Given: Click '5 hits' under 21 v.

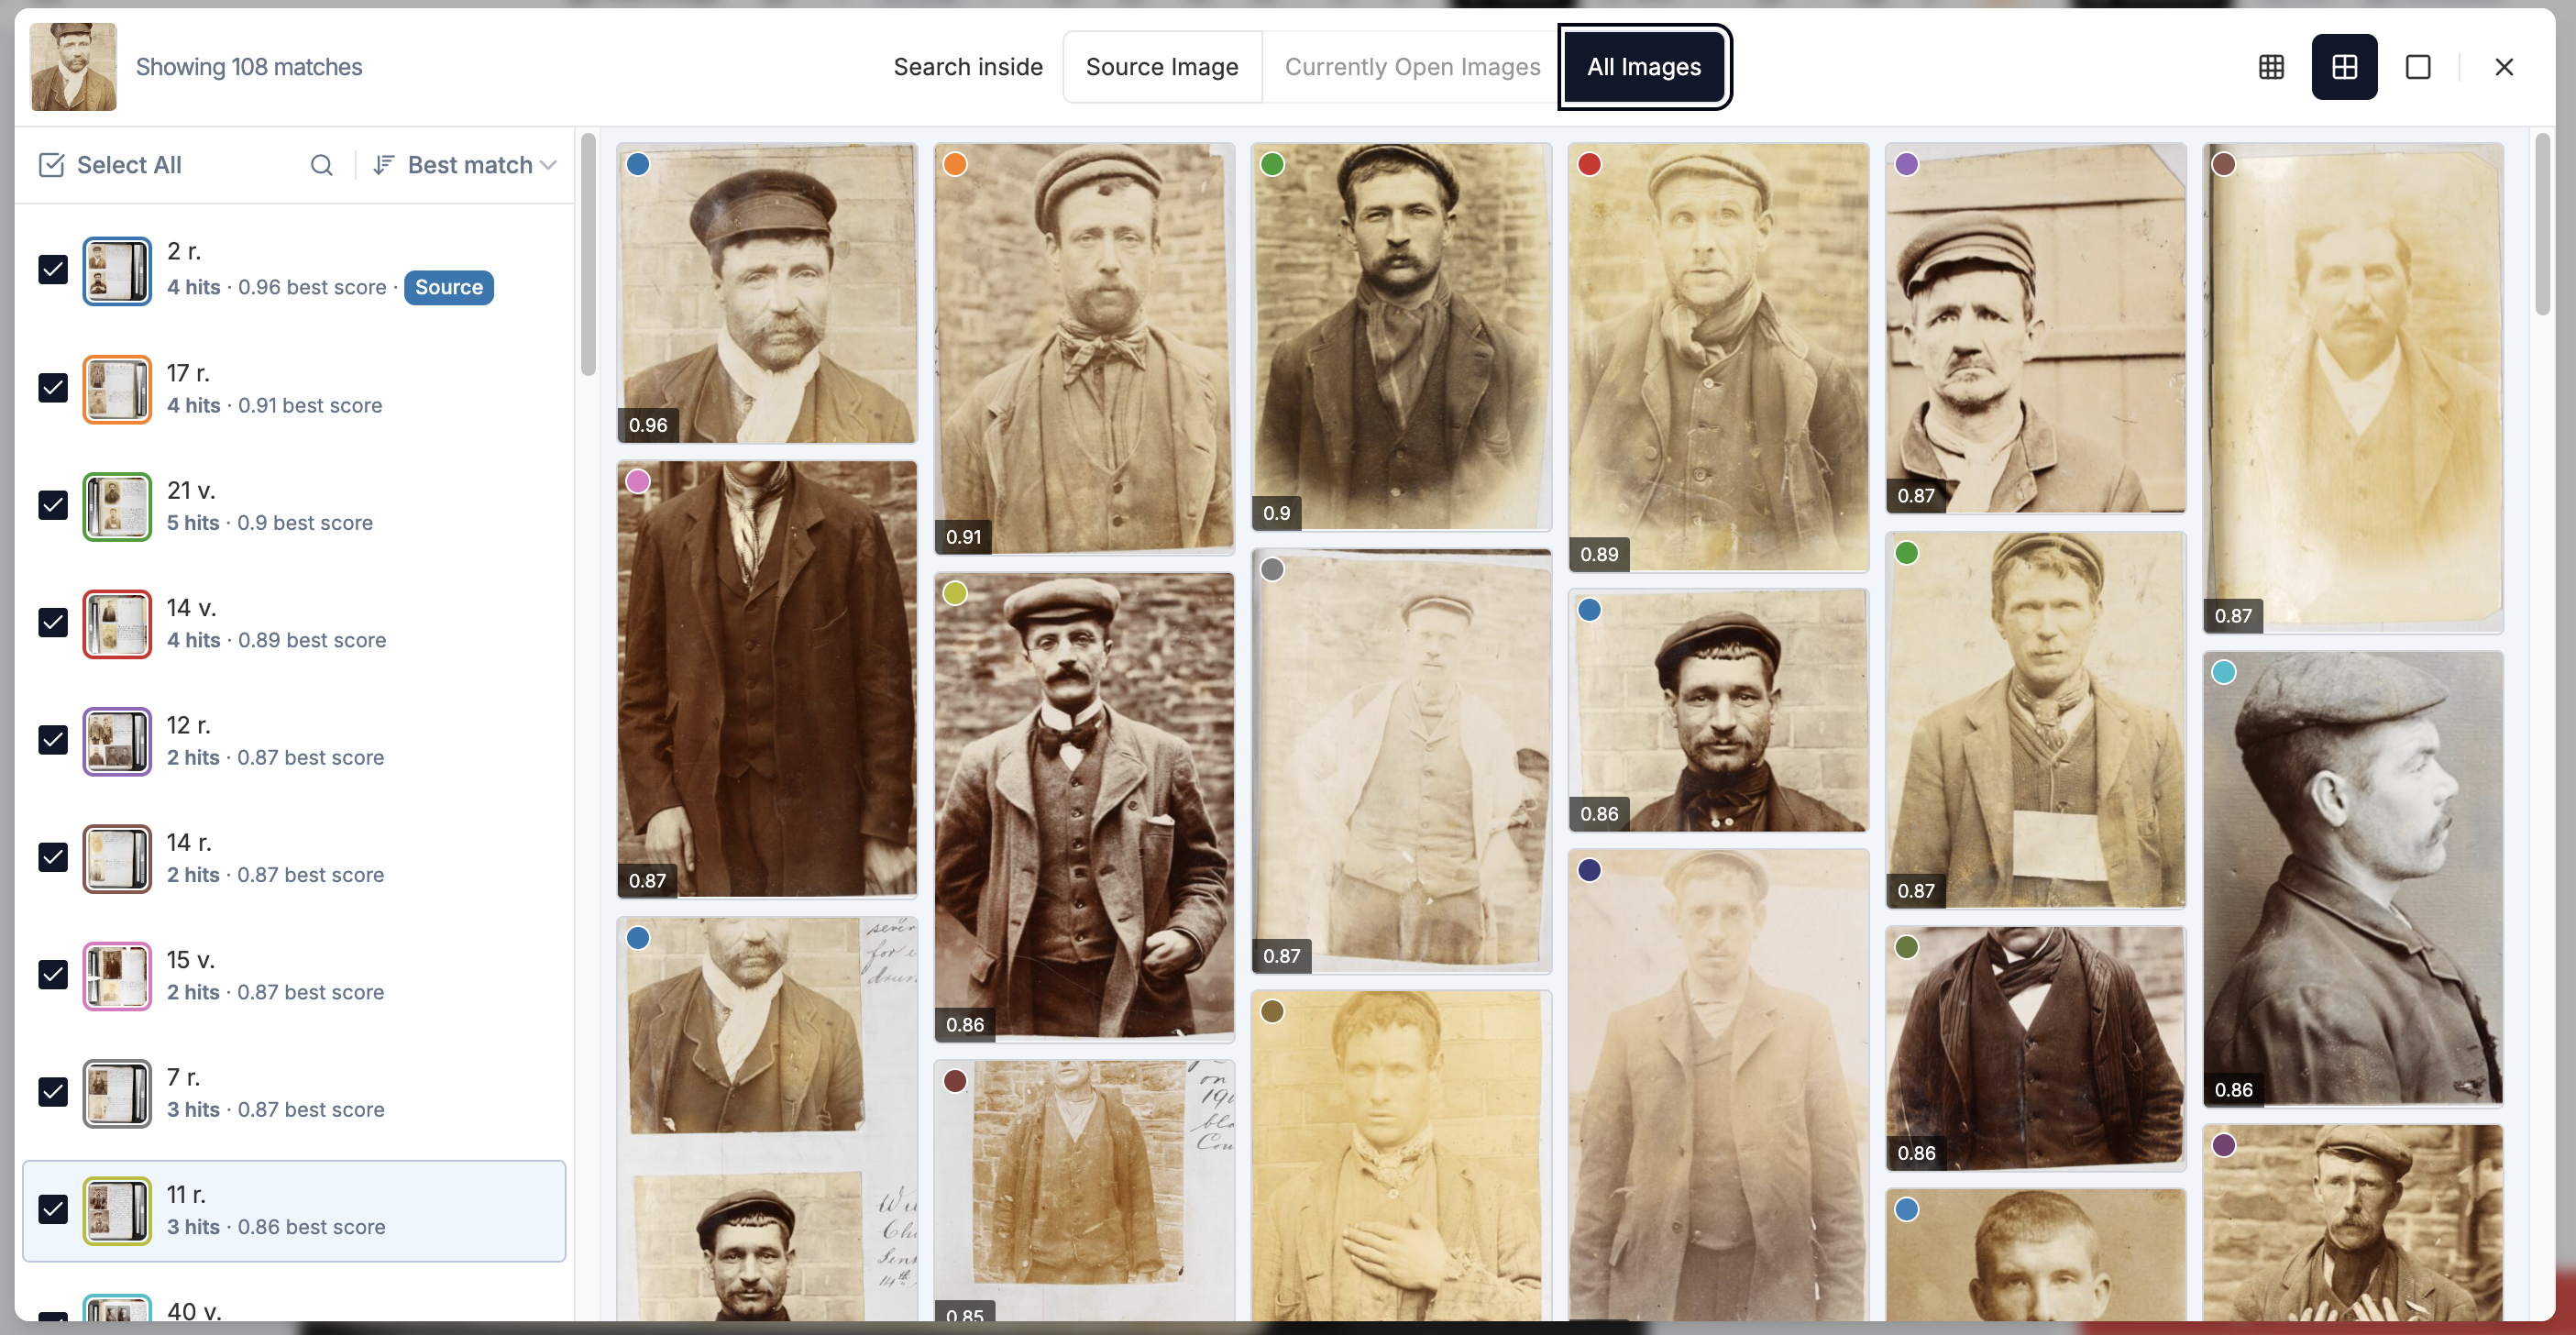Looking at the screenshot, I should [x=193, y=522].
